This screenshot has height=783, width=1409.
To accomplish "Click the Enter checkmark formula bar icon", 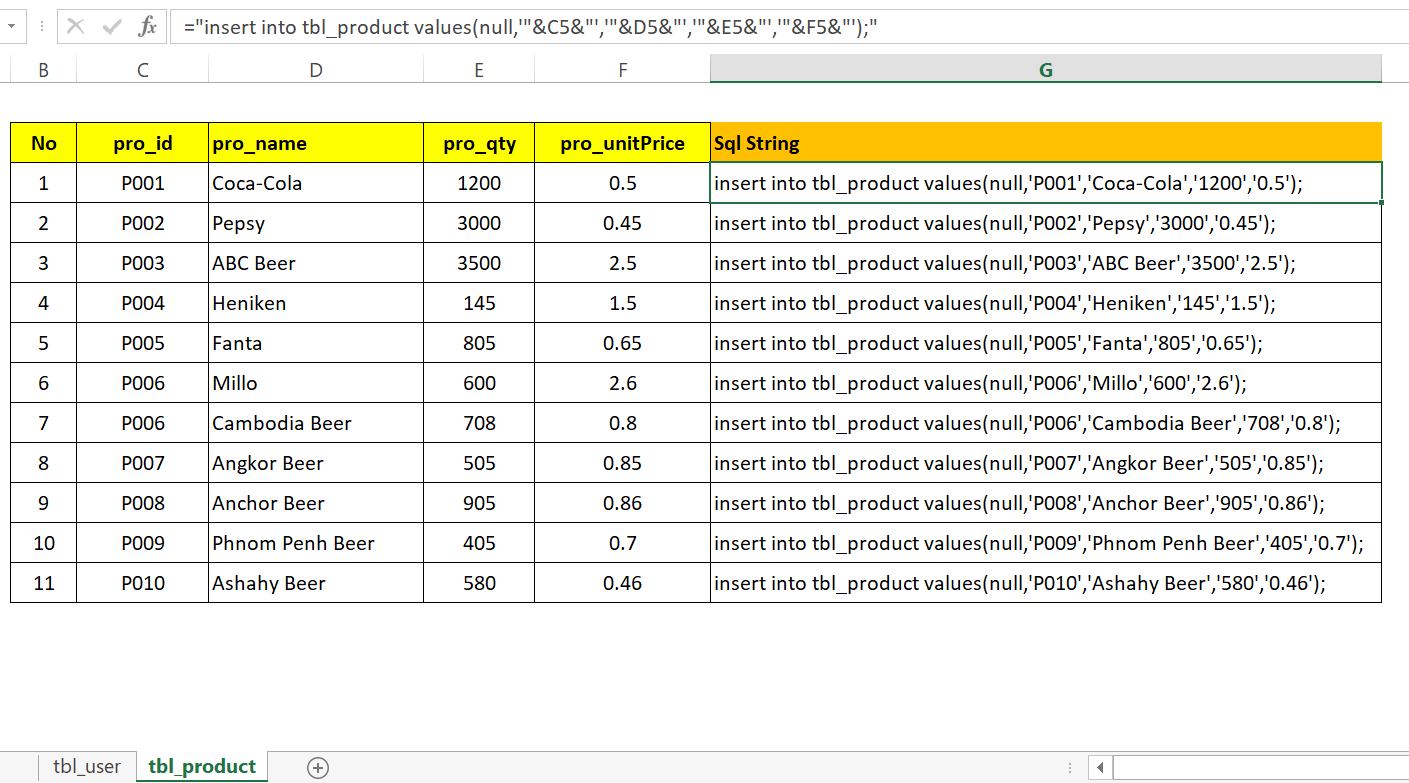I will (x=111, y=27).
